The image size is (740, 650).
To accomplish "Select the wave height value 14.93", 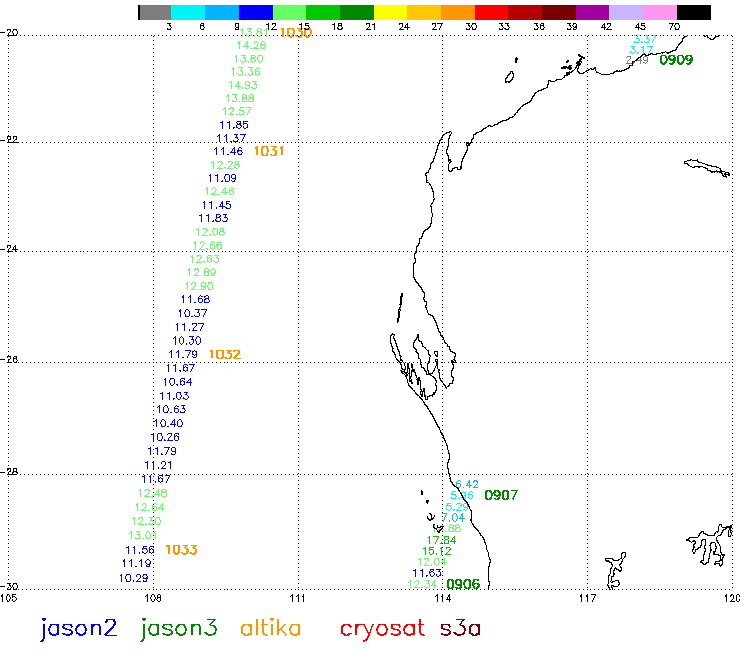I will (x=243, y=85).
